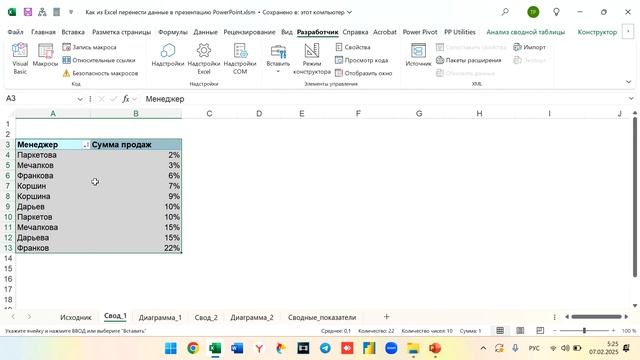
Task: Click the lightbulb ideas icon
Action: click(x=556, y=12)
